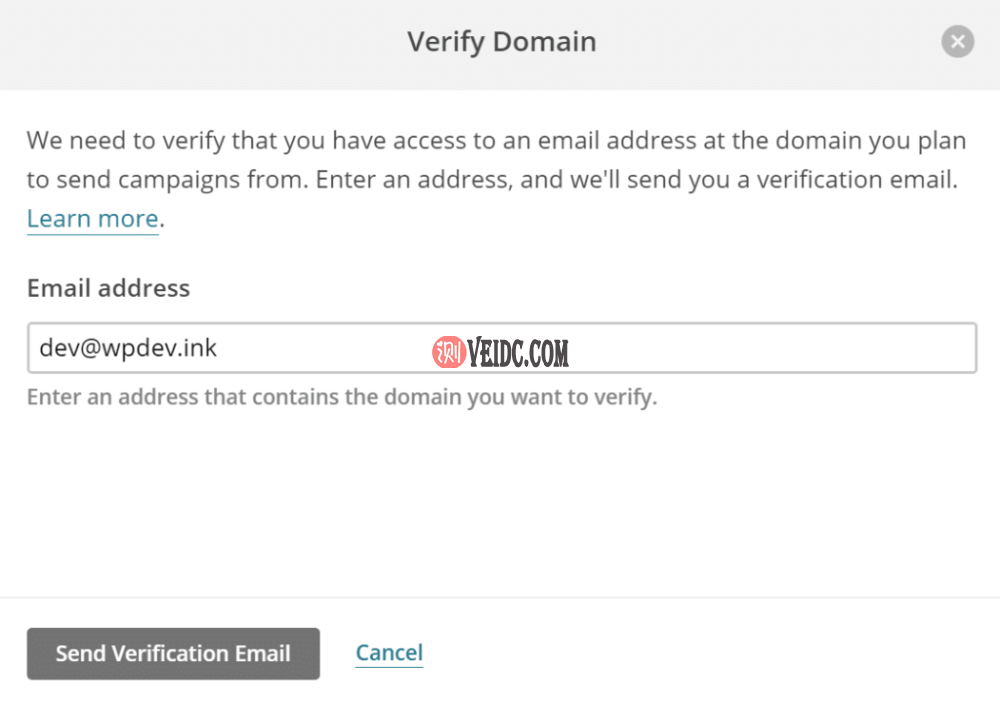Click the Send Verification Email button
This screenshot has width=1000, height=705.
173,654
